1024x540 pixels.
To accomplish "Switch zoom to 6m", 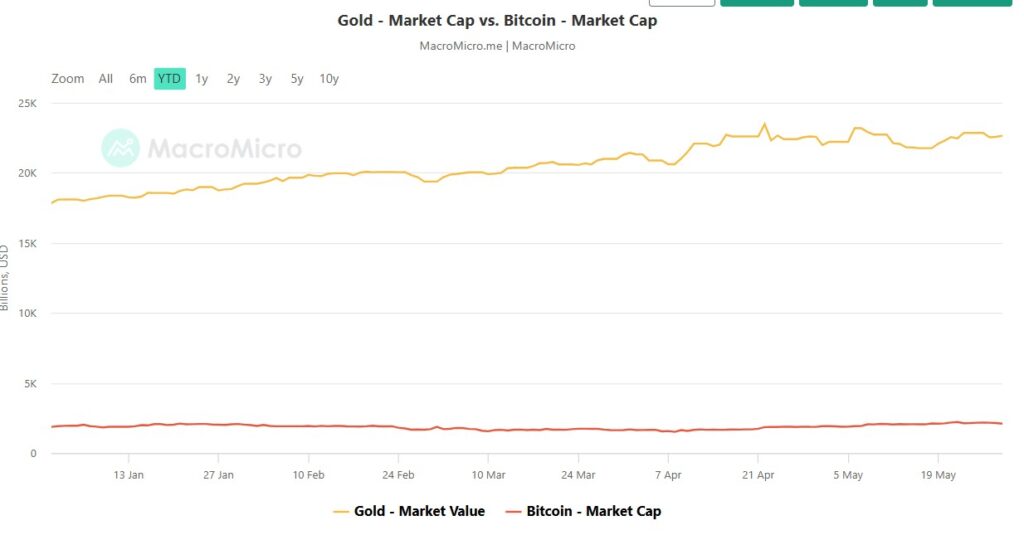I will pyautogui.click(x=138, y=79).
